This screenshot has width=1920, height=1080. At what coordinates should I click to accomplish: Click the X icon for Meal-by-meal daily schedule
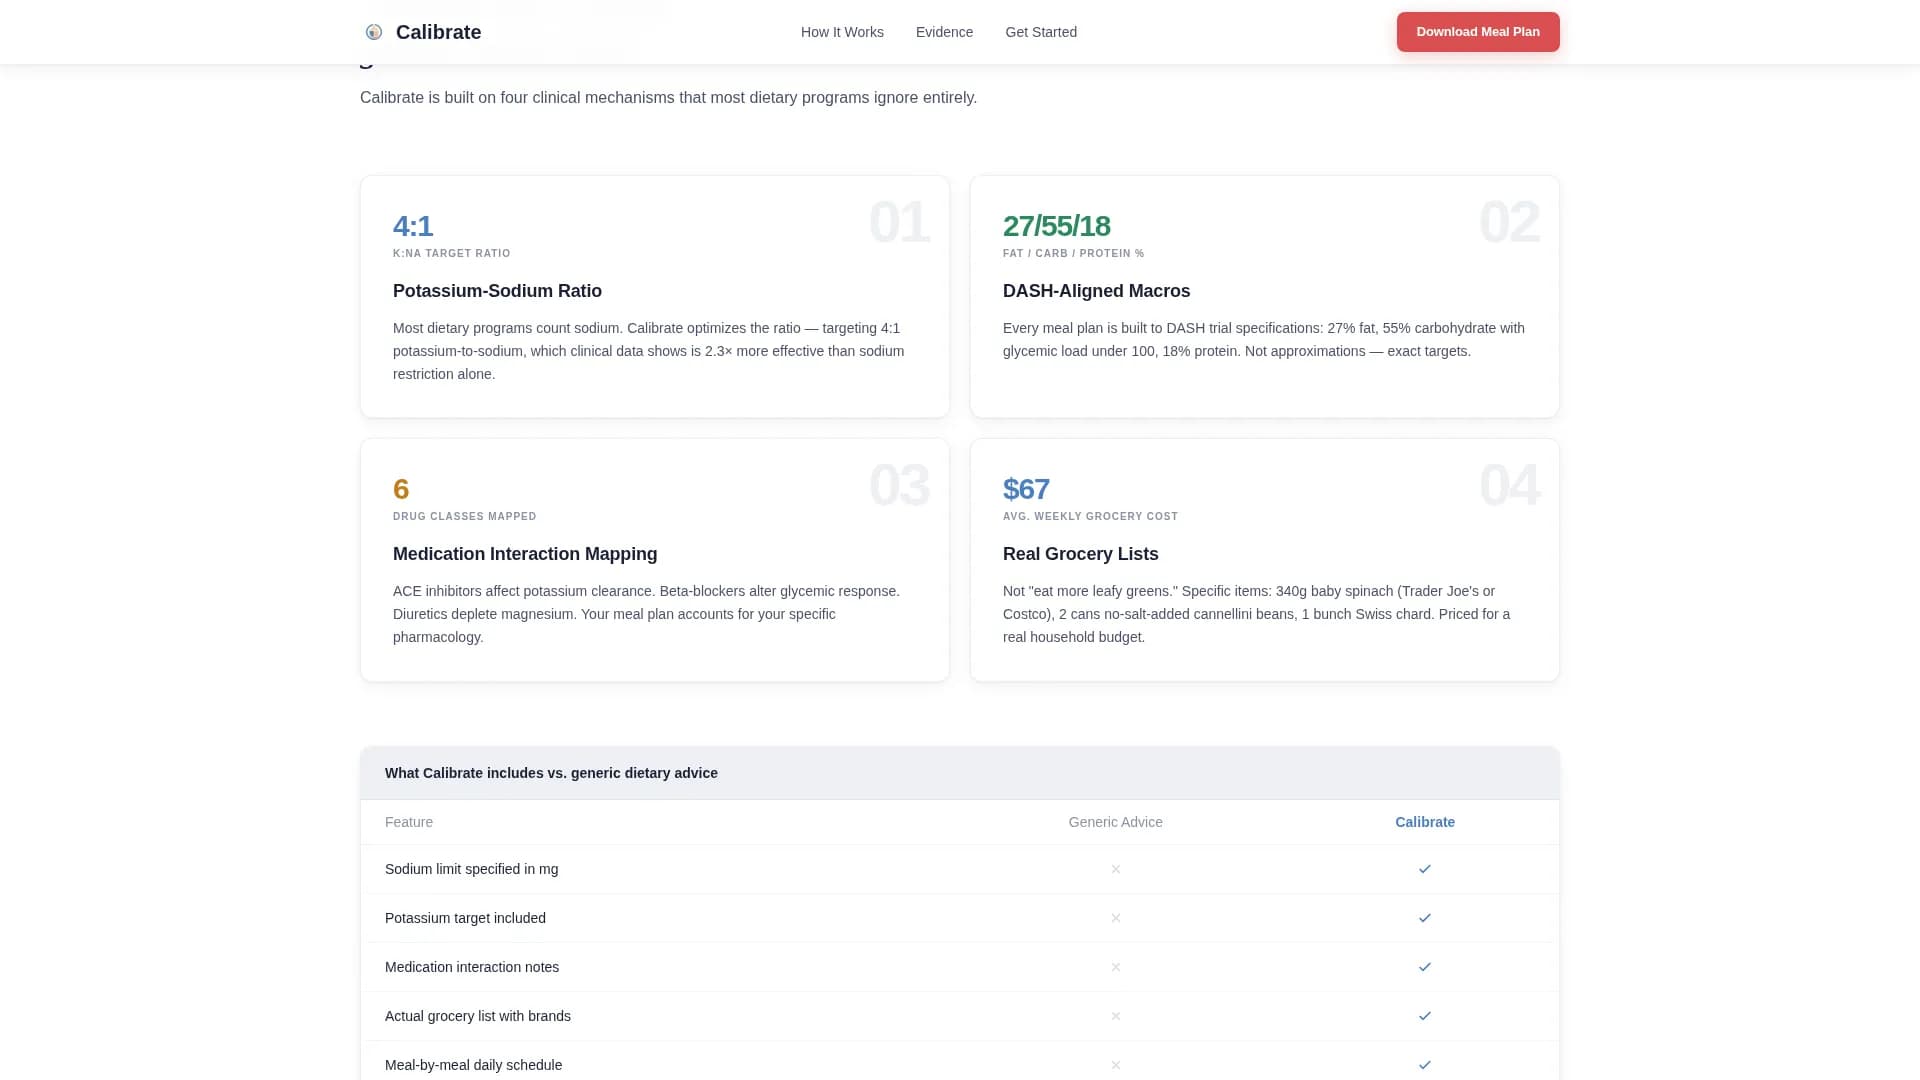1116,1065
